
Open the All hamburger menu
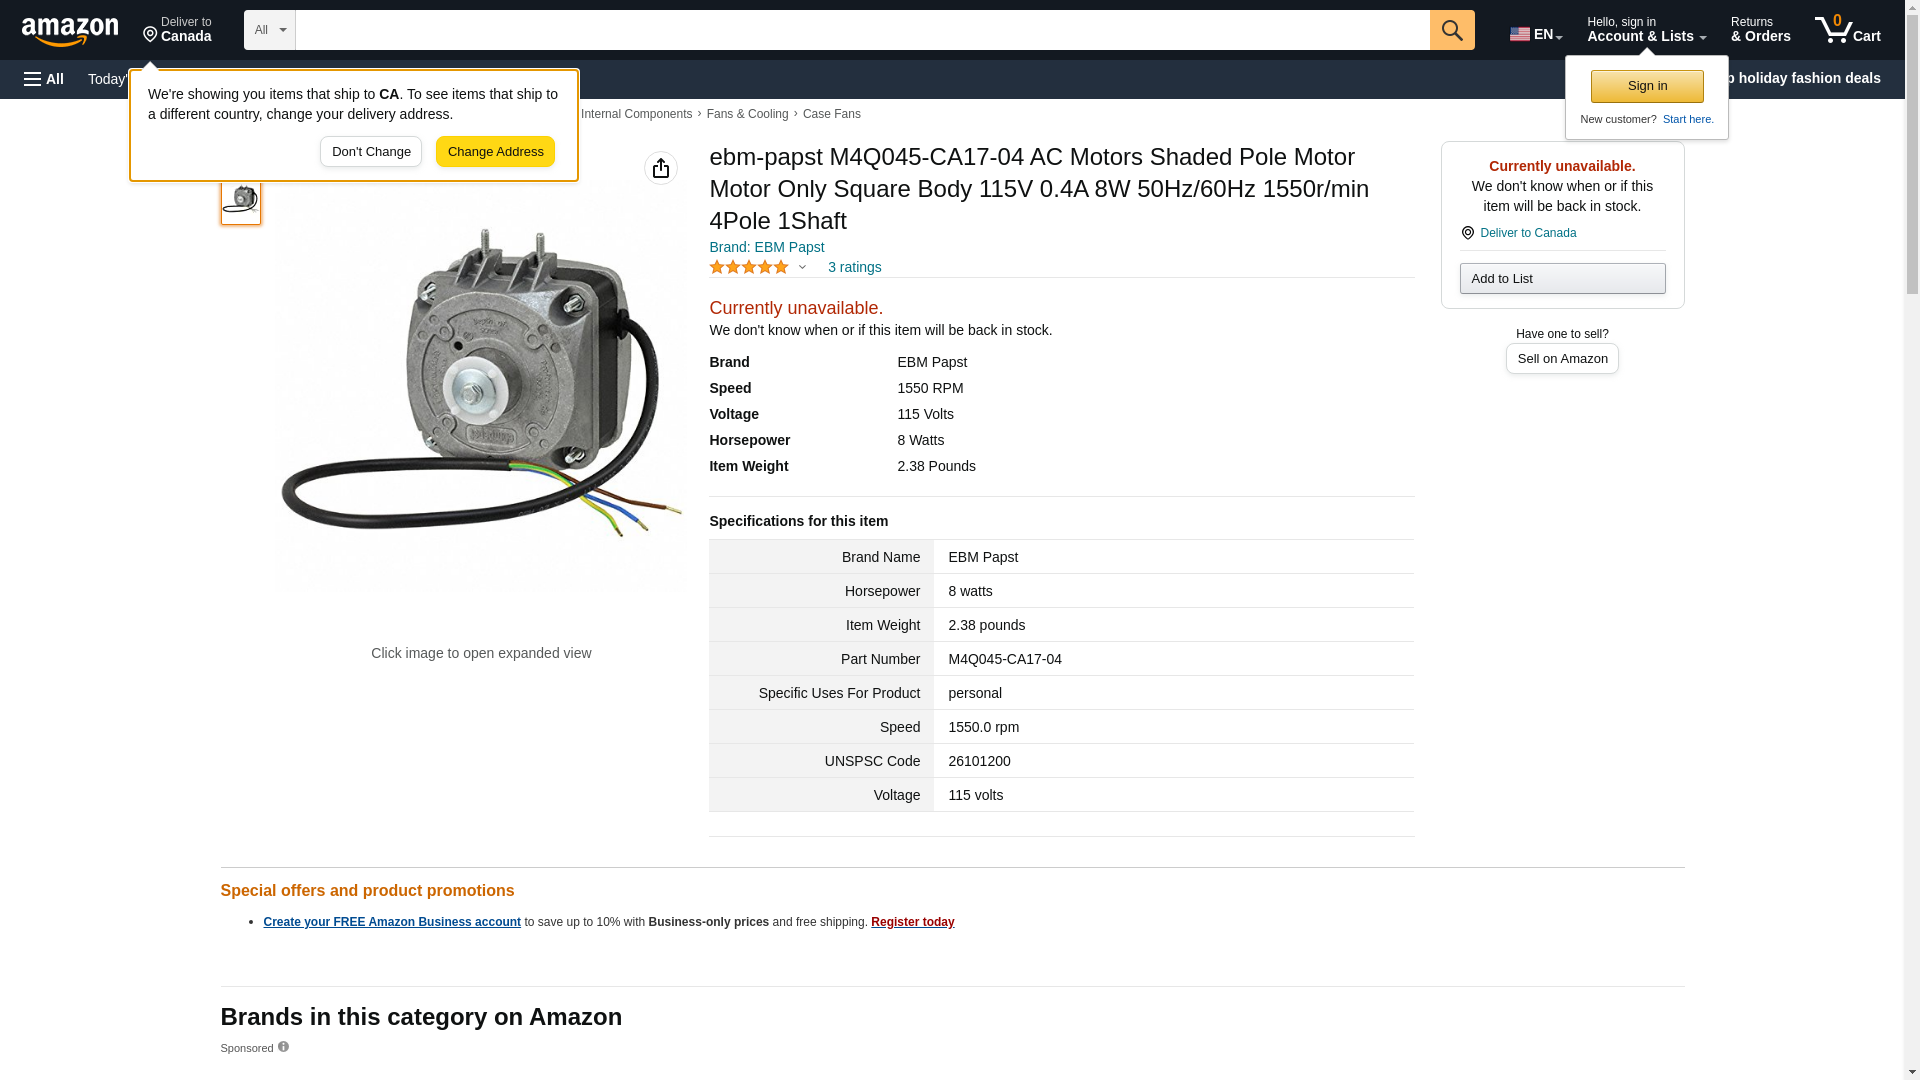pos(44,79)
